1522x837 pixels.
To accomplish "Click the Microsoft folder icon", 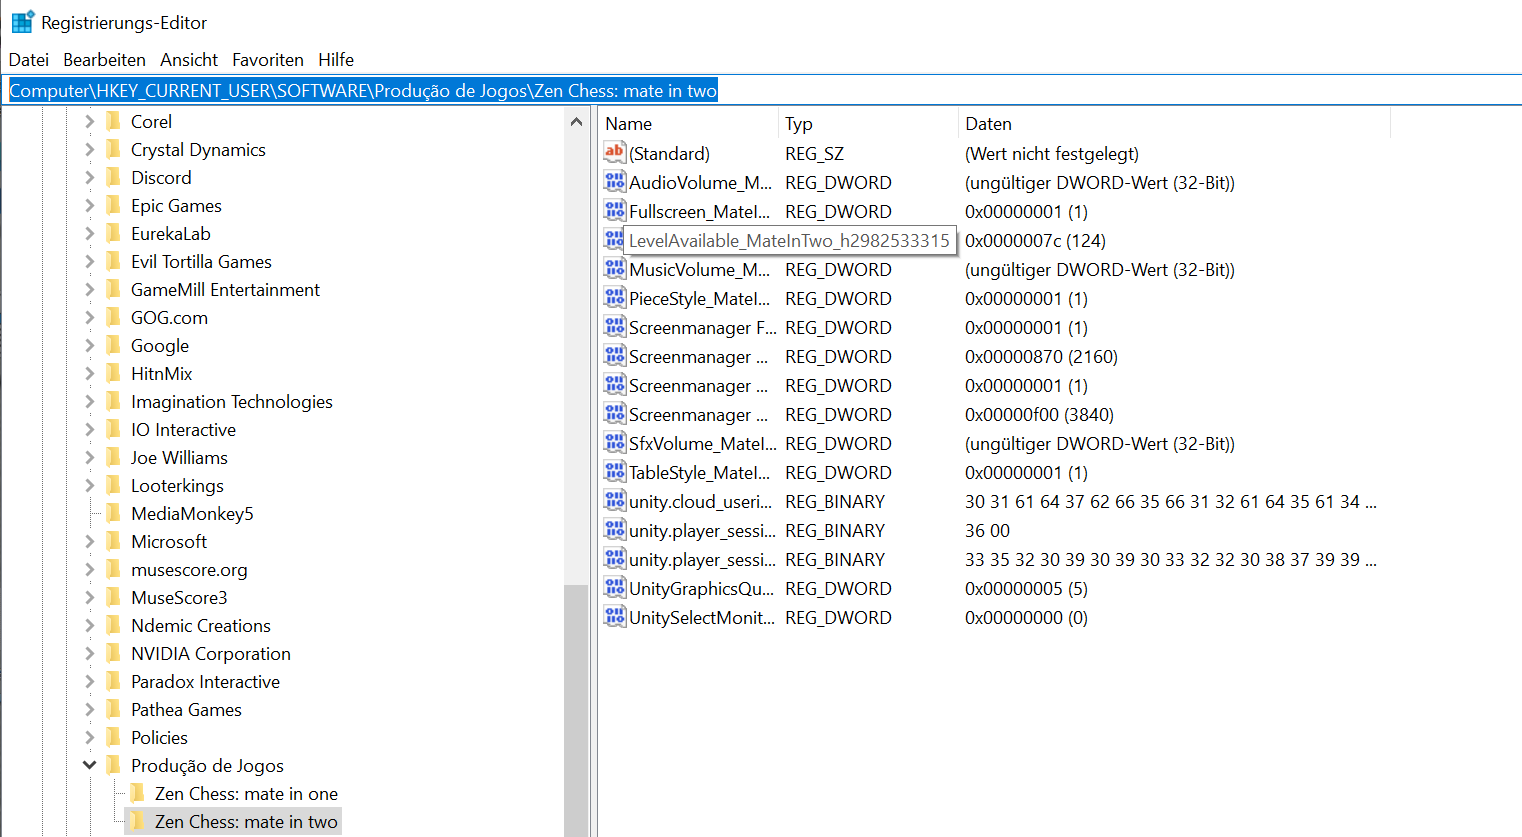I will point(114,541).
